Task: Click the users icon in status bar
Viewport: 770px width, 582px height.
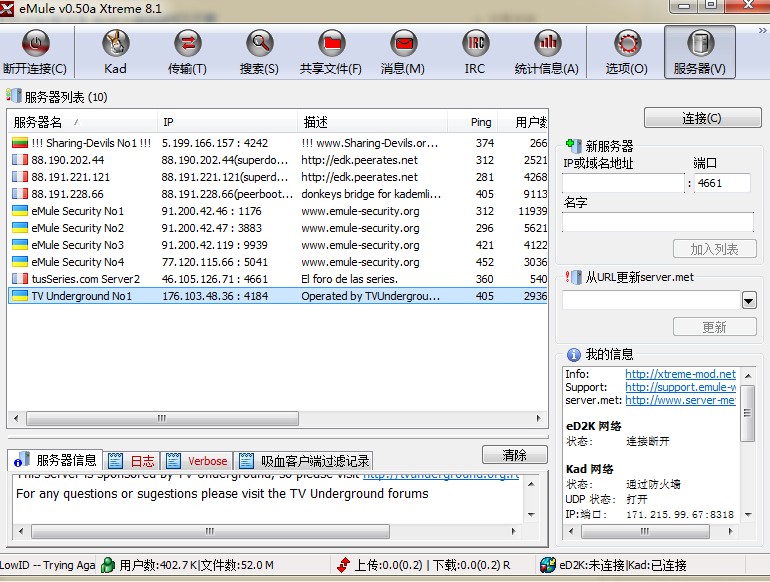Action: click(x=108, y=565)
